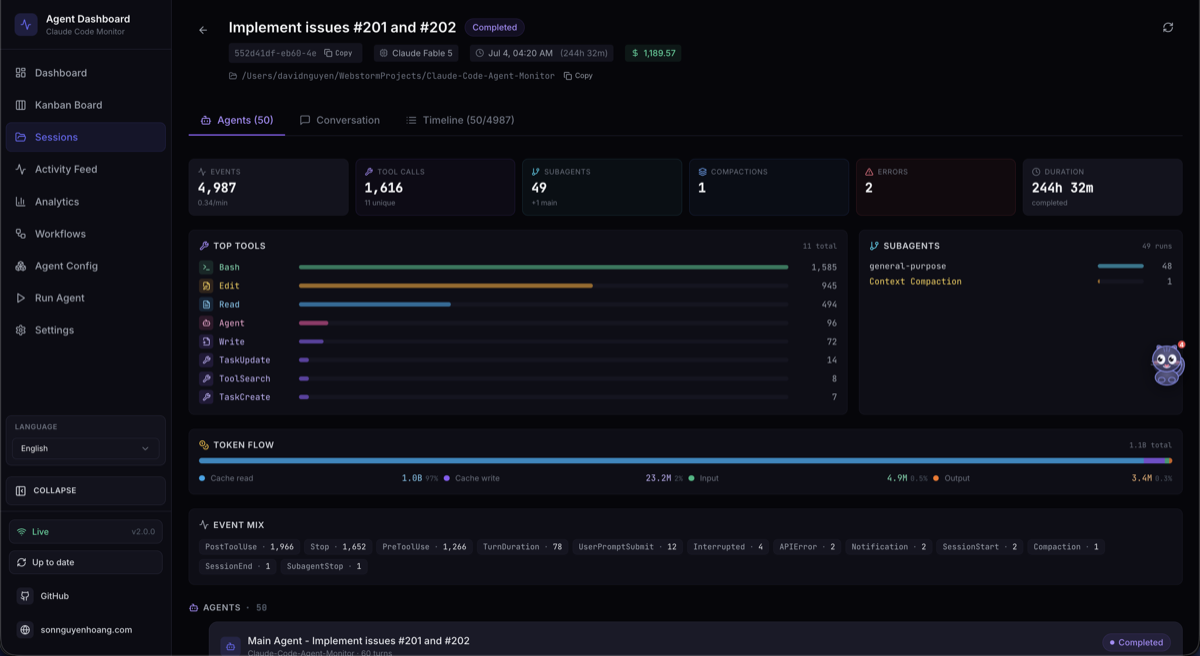Click the Agent tool icon
Image resolution: width=1200 pixels, height=656 pixels.
206,323
